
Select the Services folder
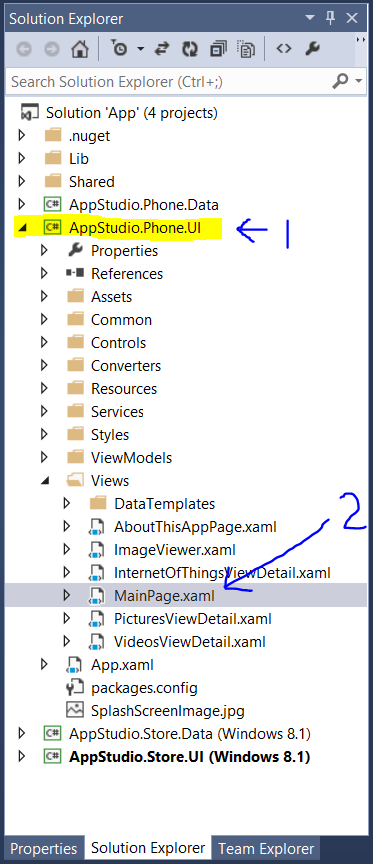point(117,412)
